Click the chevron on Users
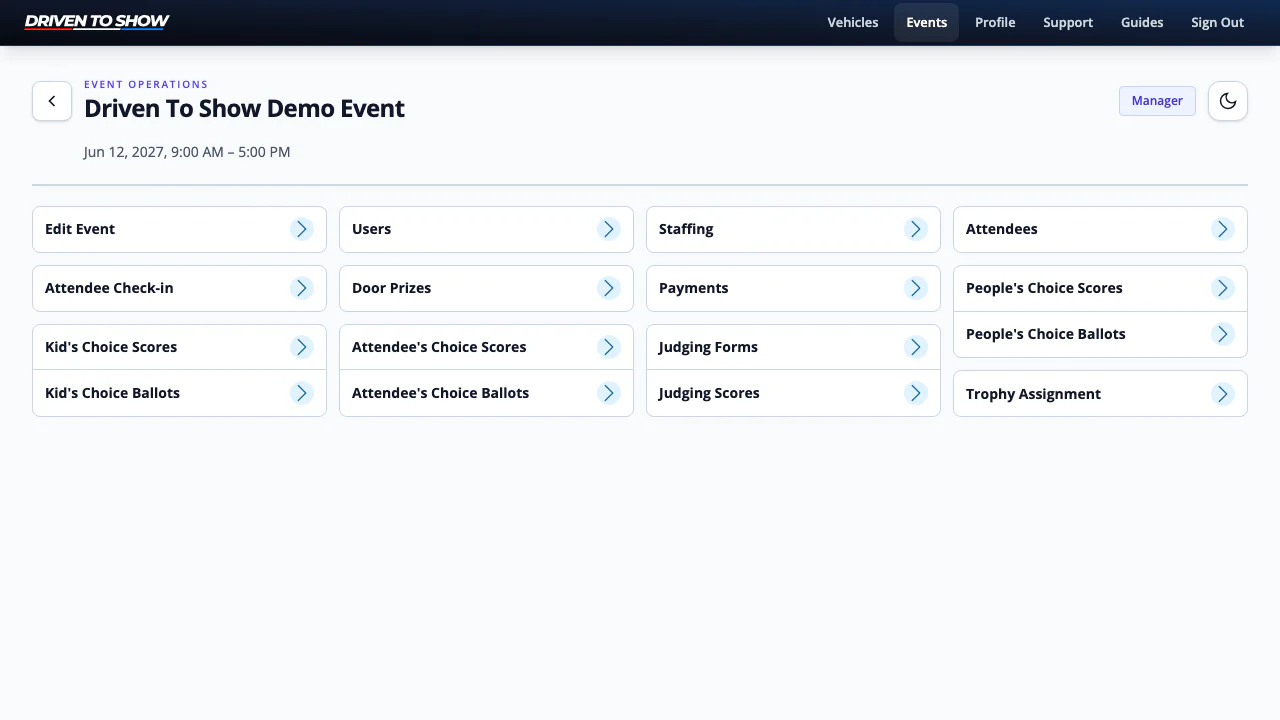The height and width of the screenshot is (720, 1280). (609, 229)
